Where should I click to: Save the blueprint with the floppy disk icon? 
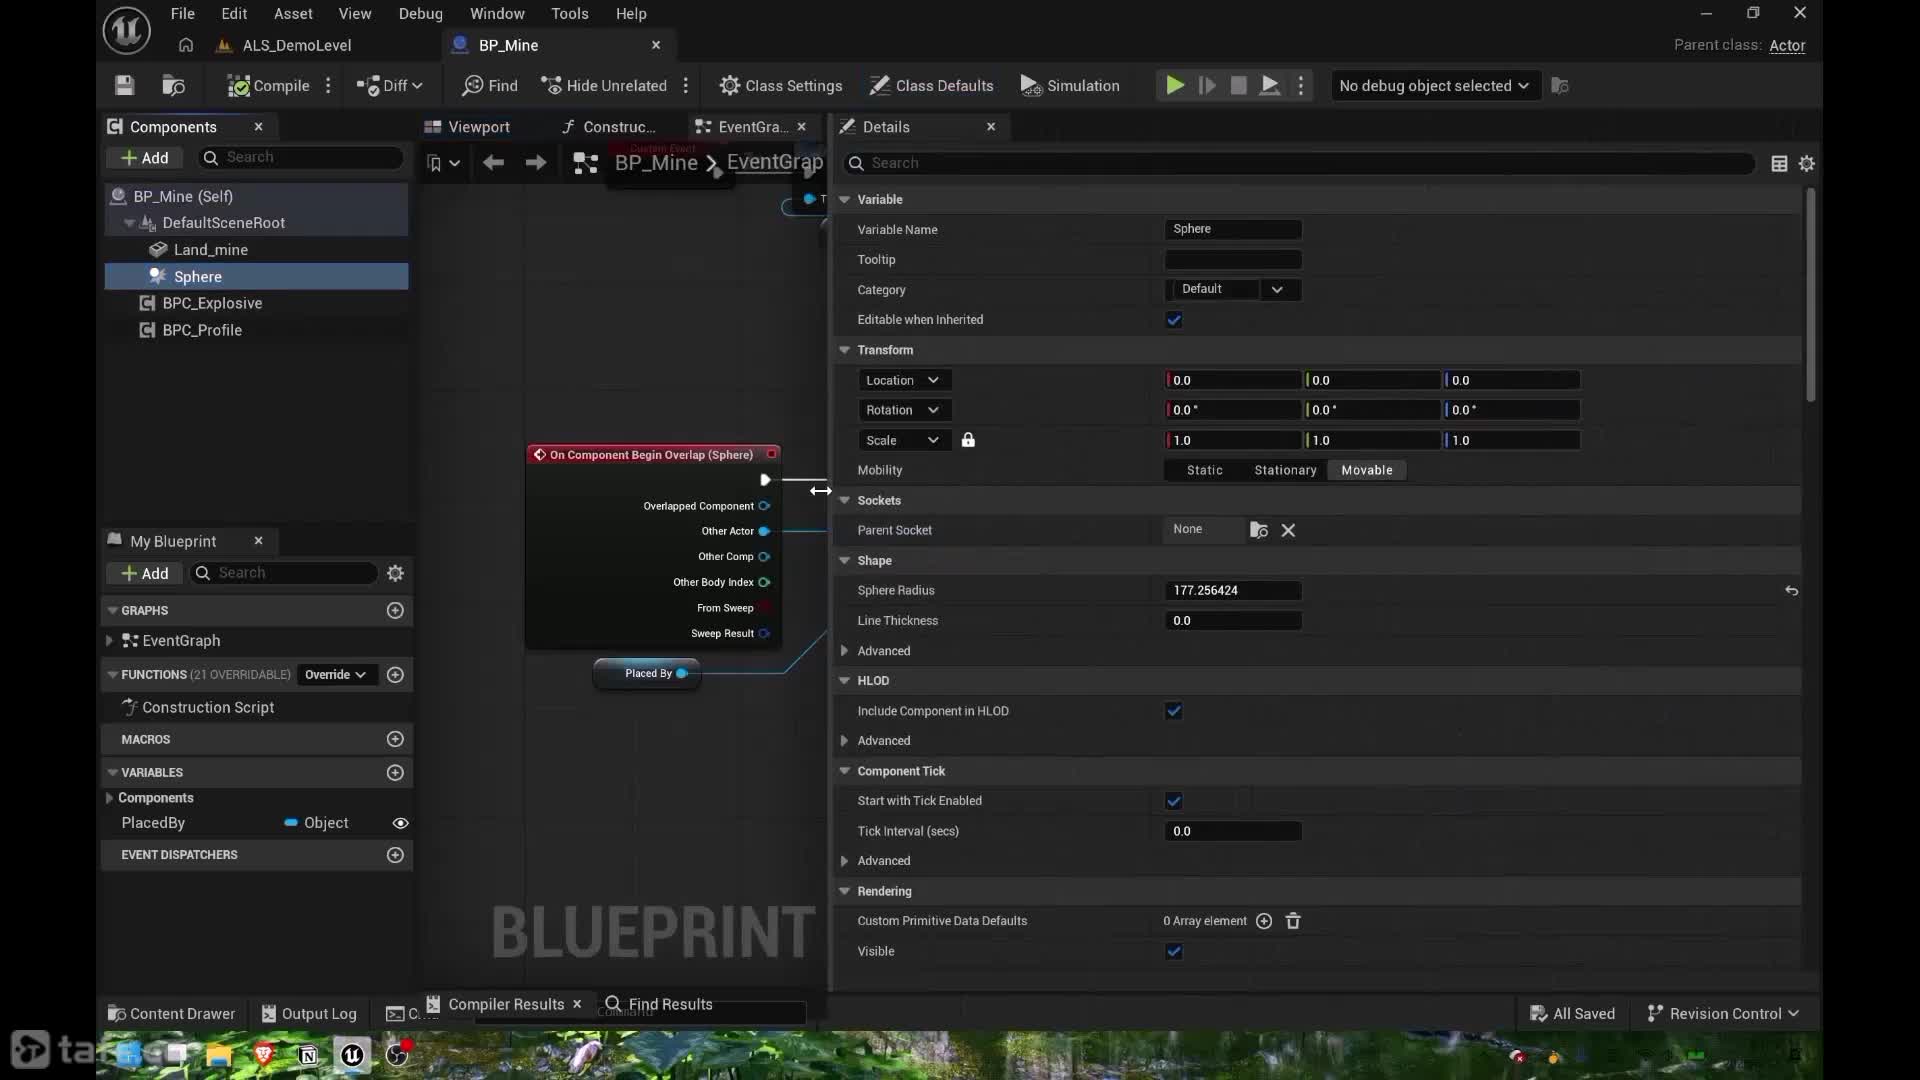click(x=124, y=86)
